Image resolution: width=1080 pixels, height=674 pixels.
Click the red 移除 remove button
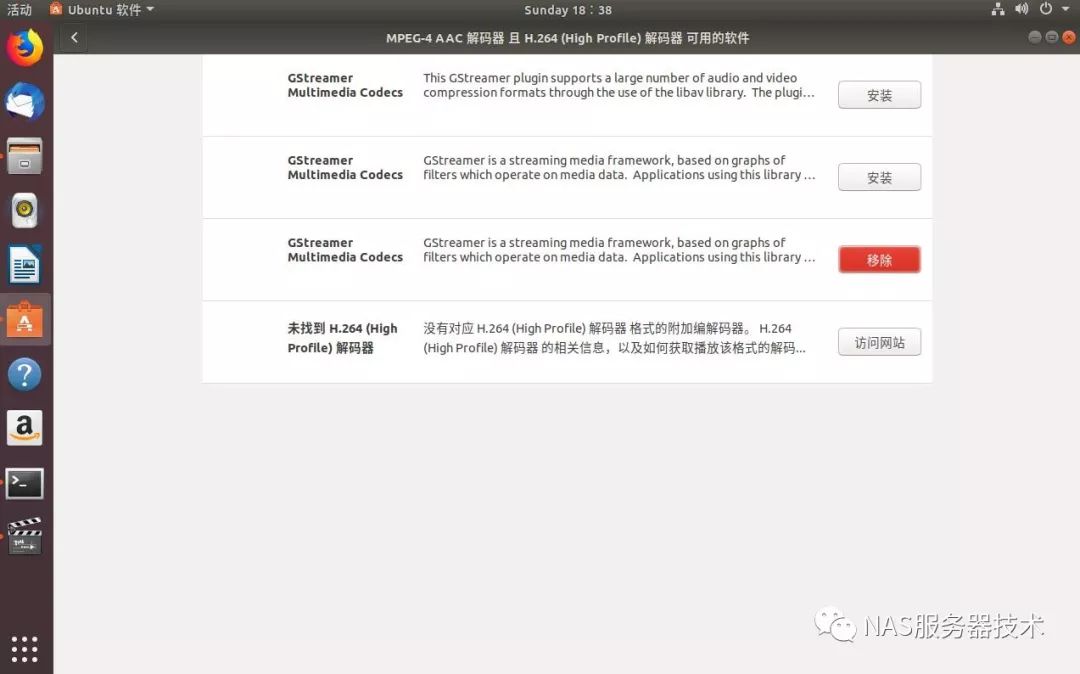pyautogui.click(x=879, y=260)
